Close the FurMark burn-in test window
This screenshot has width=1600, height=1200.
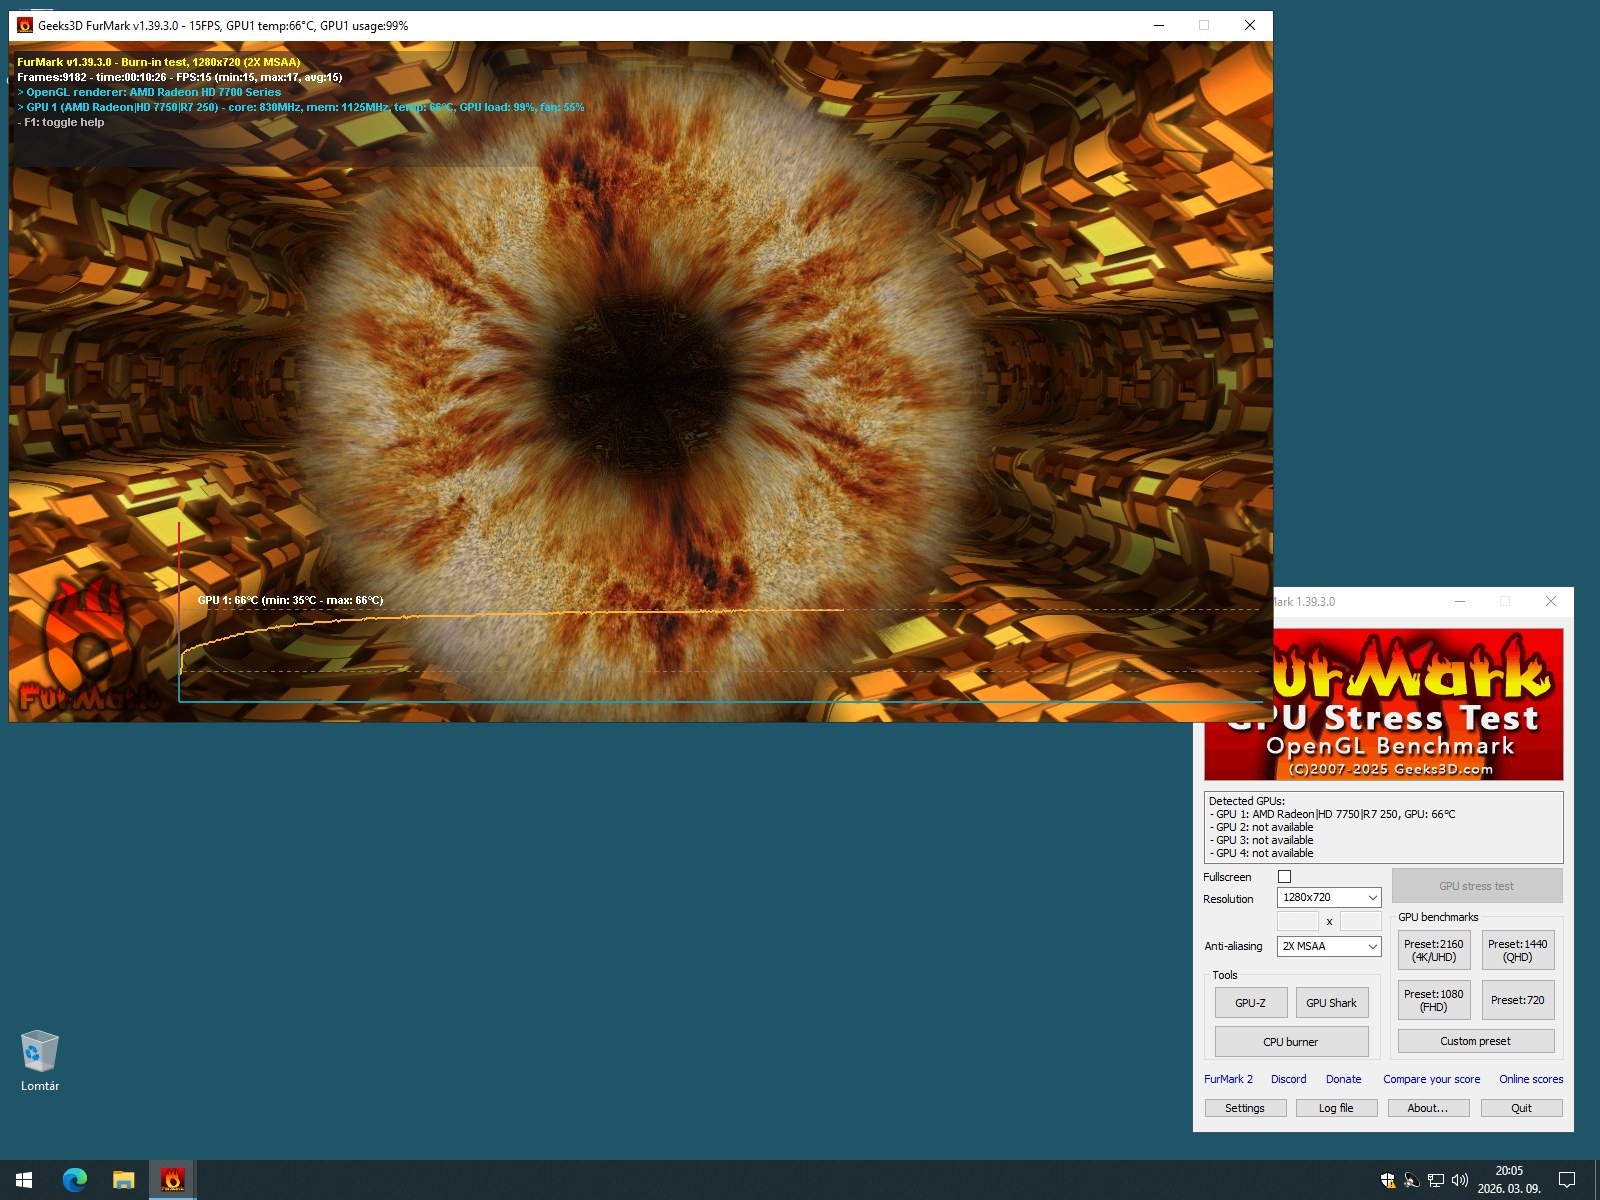(x=1250, y=26)
